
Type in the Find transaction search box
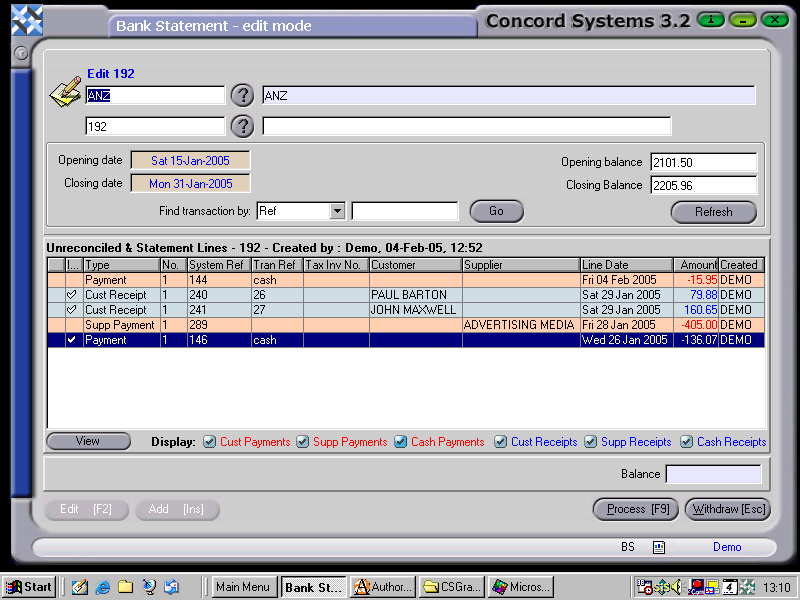click(x=402, y=211)
